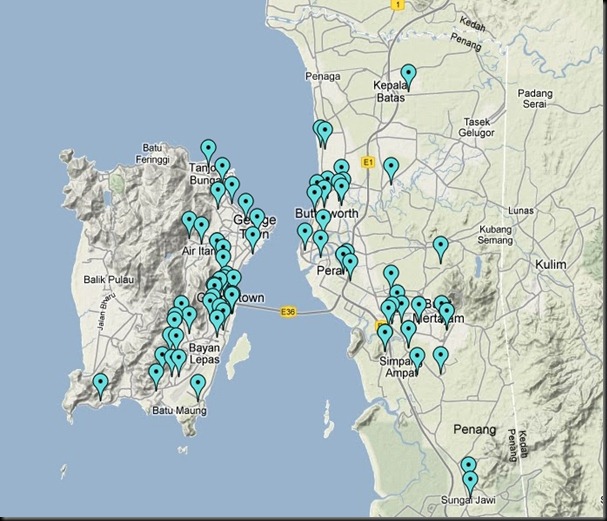Click the Lunas town label
Viewport: 607px width, 521px height.
521,211
